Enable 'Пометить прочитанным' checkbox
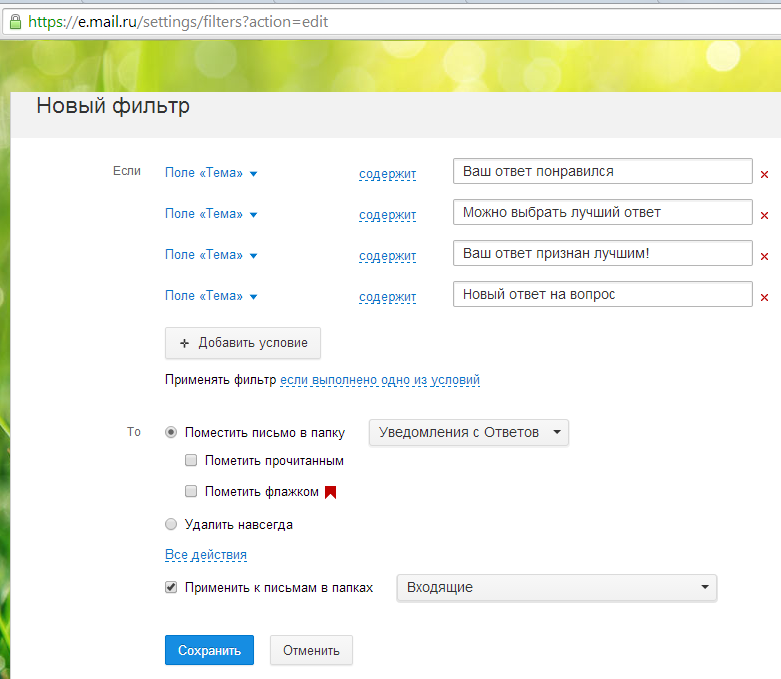This screenshot has width=781, height=679. pyautogui.click(x=191, y=460)
